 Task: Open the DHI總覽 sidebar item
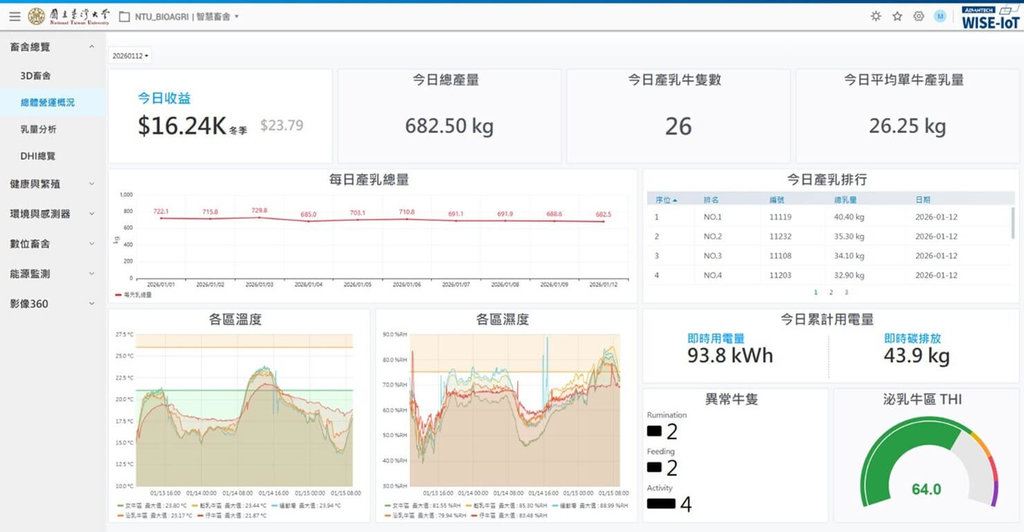[x=38, y=156]
